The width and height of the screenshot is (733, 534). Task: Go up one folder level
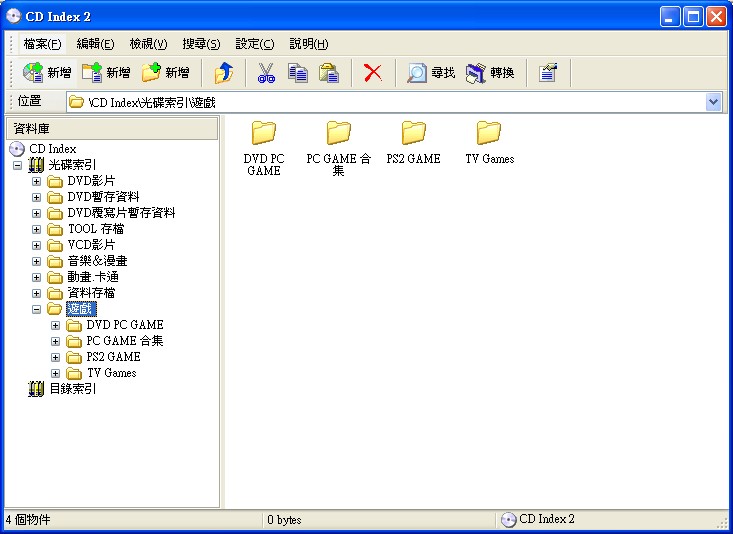[224, 73]
